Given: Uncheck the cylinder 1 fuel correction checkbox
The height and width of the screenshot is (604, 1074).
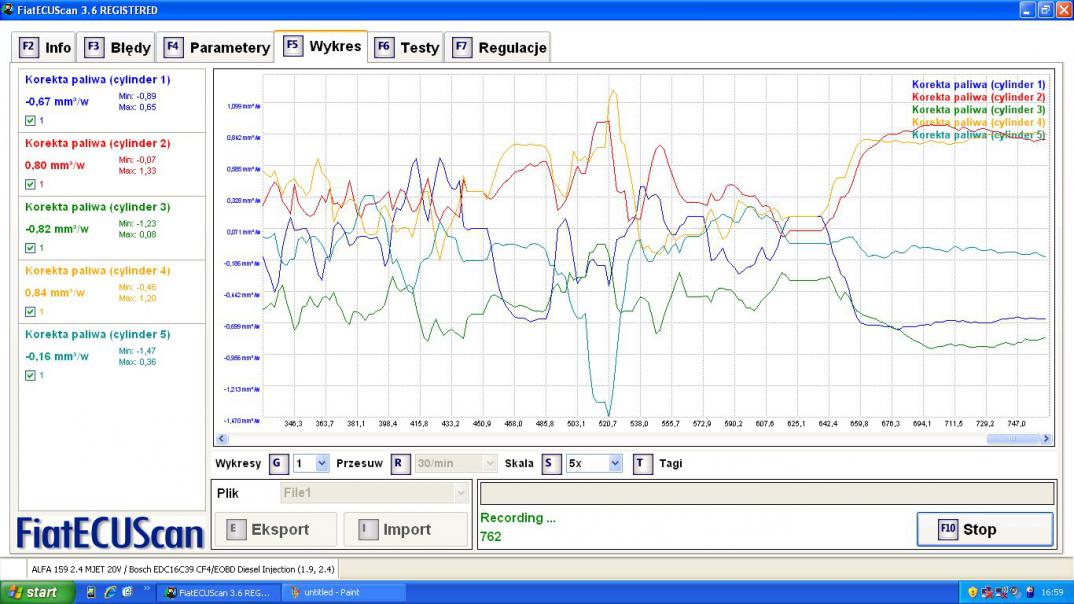Looking at the screenshot, I should [x=30, y=121].
